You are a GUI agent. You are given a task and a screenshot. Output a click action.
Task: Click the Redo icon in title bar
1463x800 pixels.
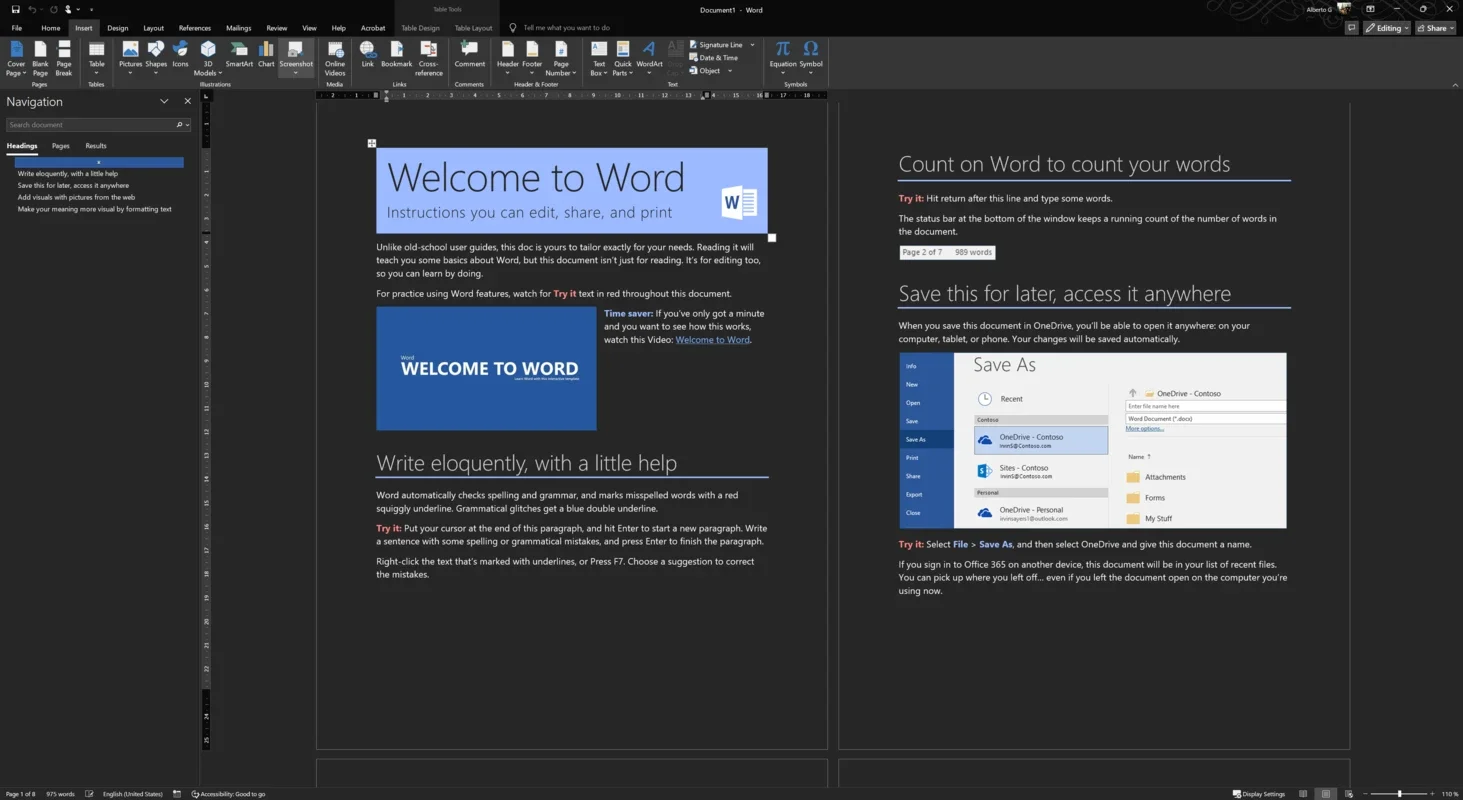click(53, 10)
